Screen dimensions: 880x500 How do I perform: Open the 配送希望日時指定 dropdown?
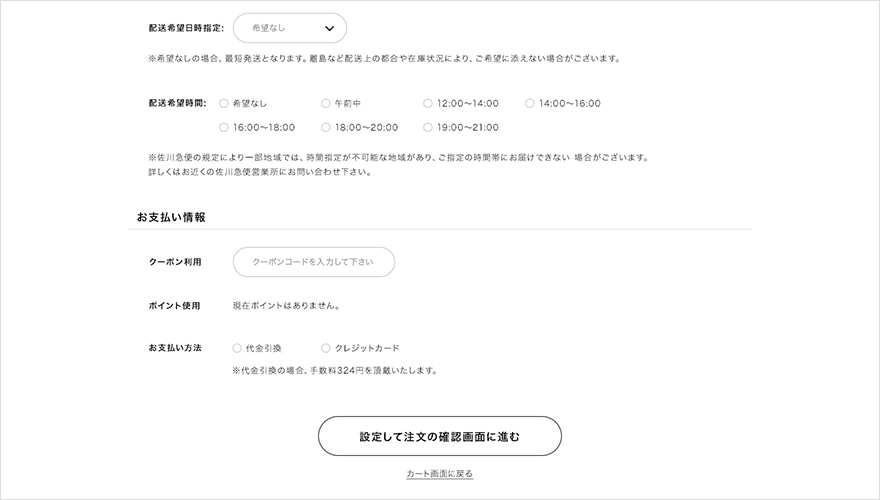click(290, 28)
